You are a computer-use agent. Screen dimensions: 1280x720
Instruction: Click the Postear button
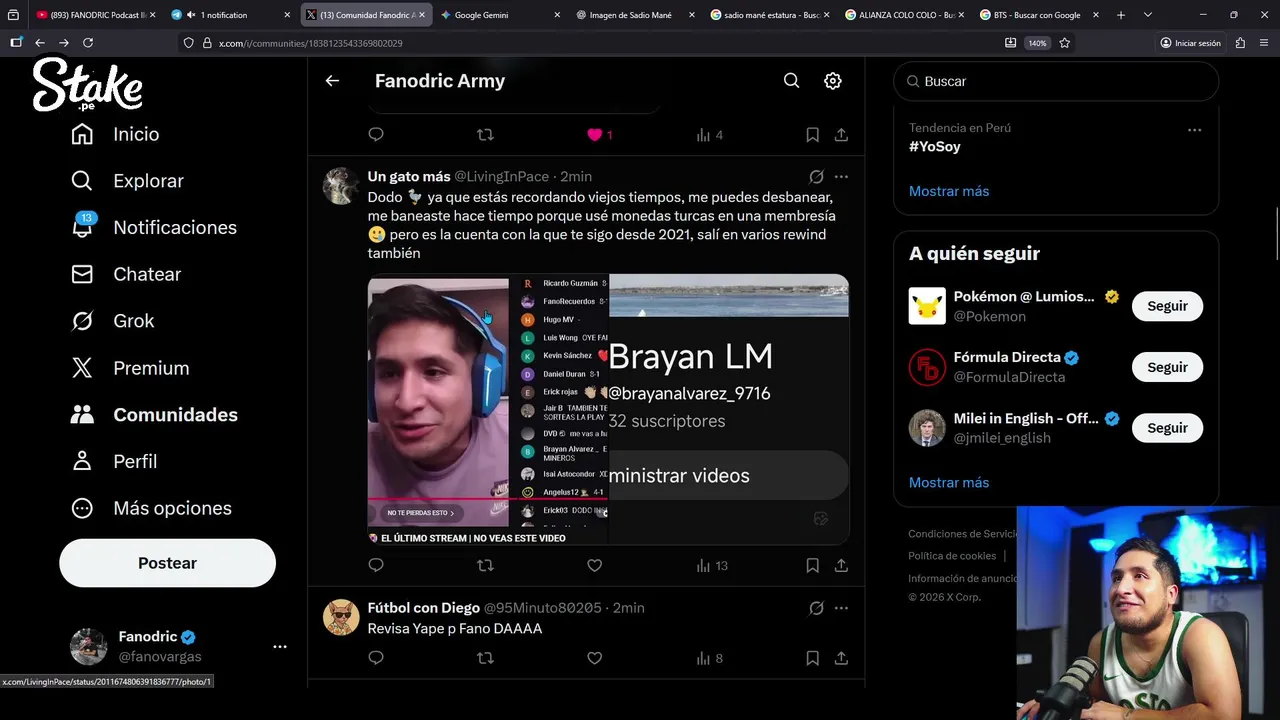tap(167, 563)
